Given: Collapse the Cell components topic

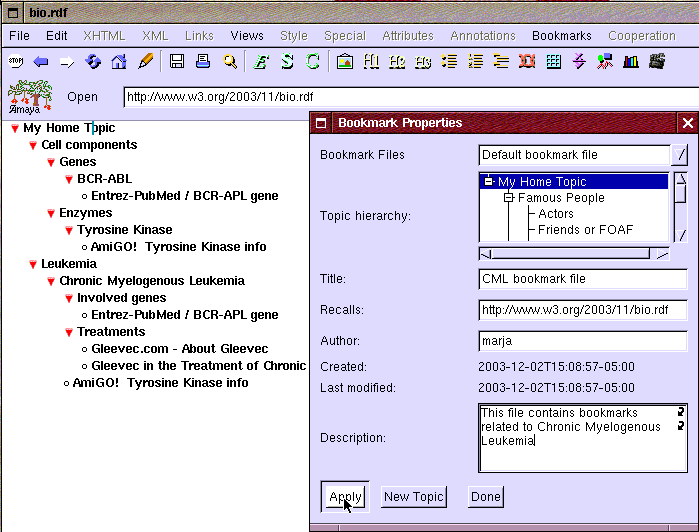Looking at the screenshot, I should 33,145.
